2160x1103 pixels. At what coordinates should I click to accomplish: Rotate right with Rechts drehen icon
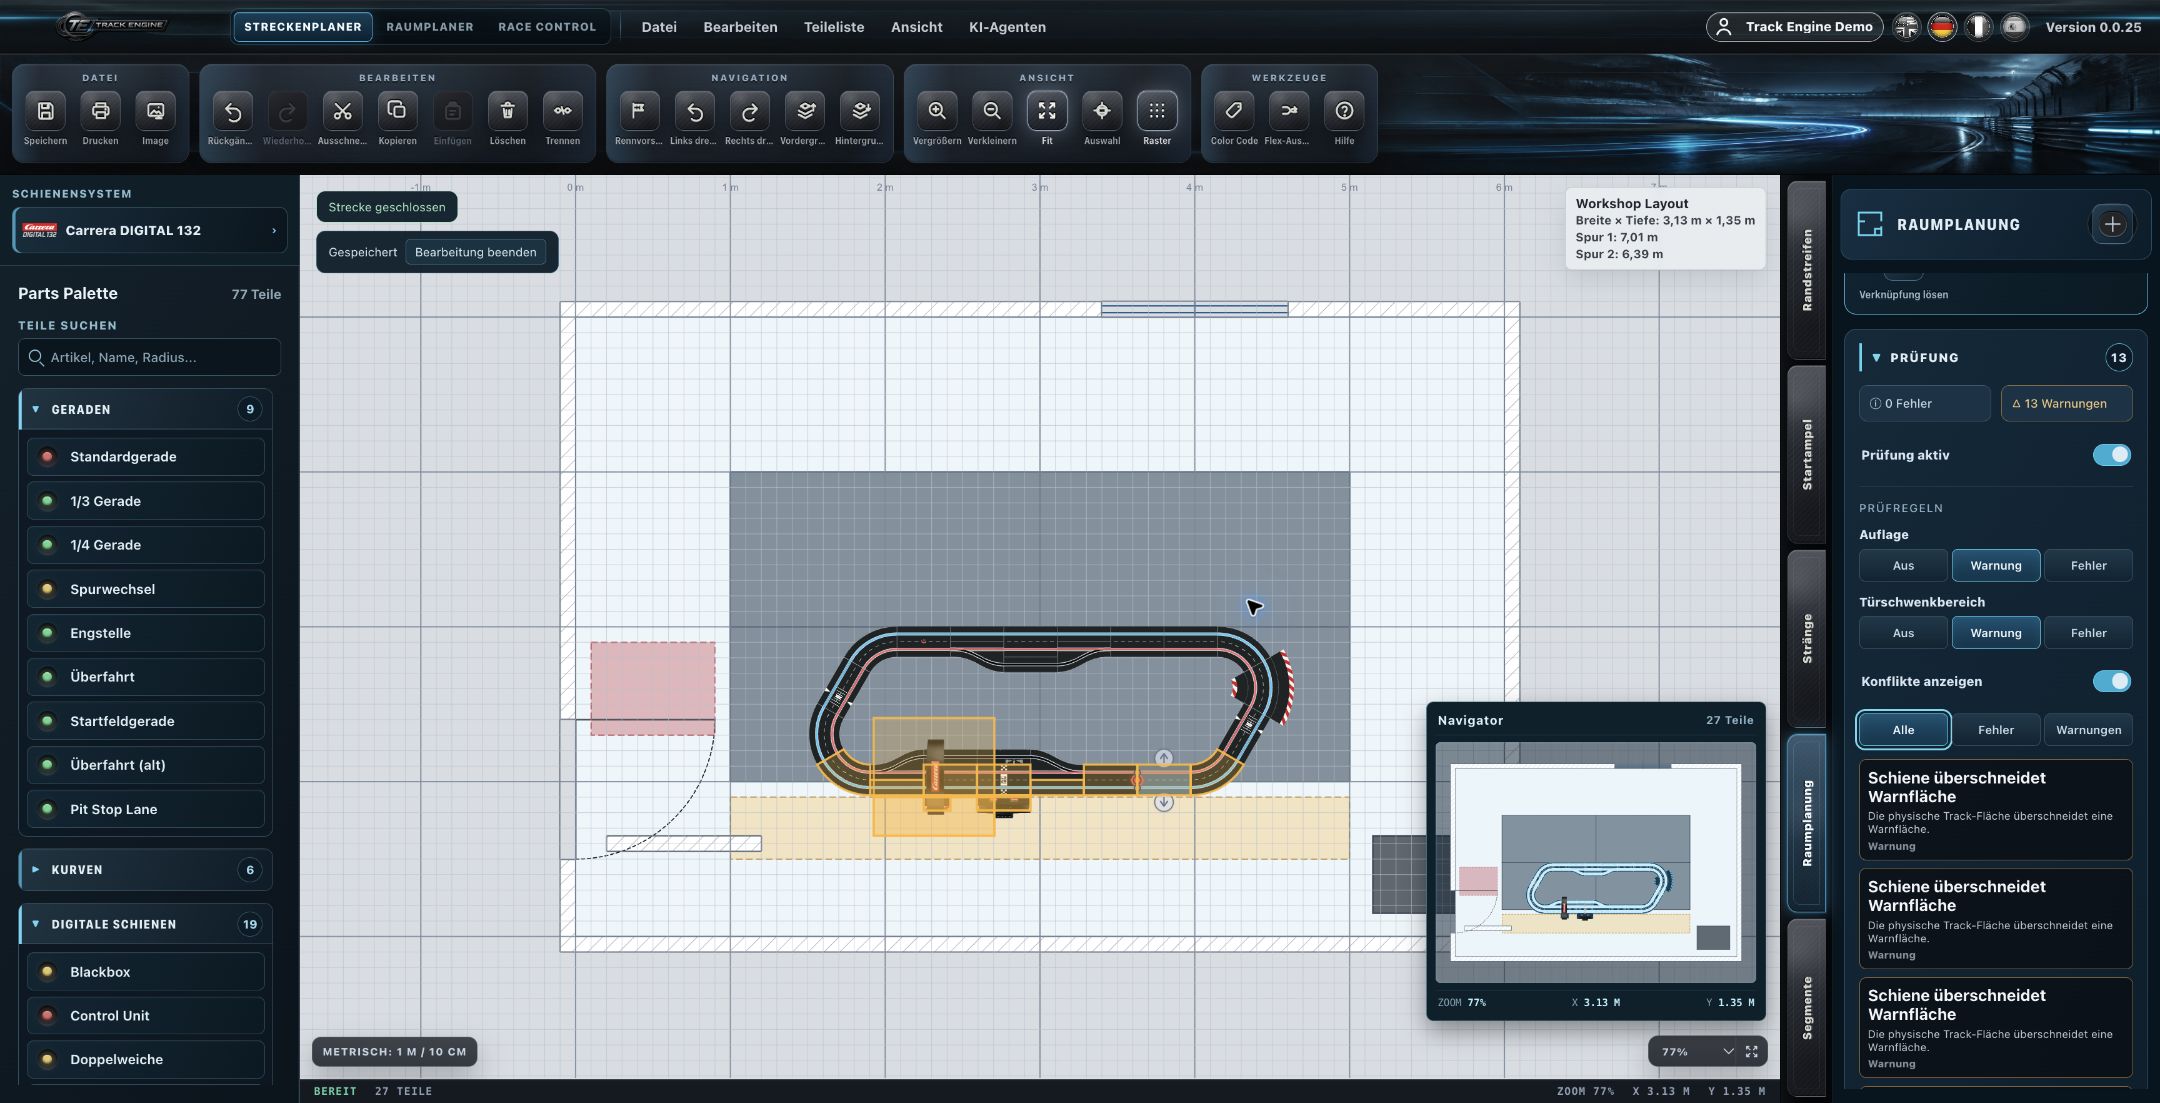(749, 111)
